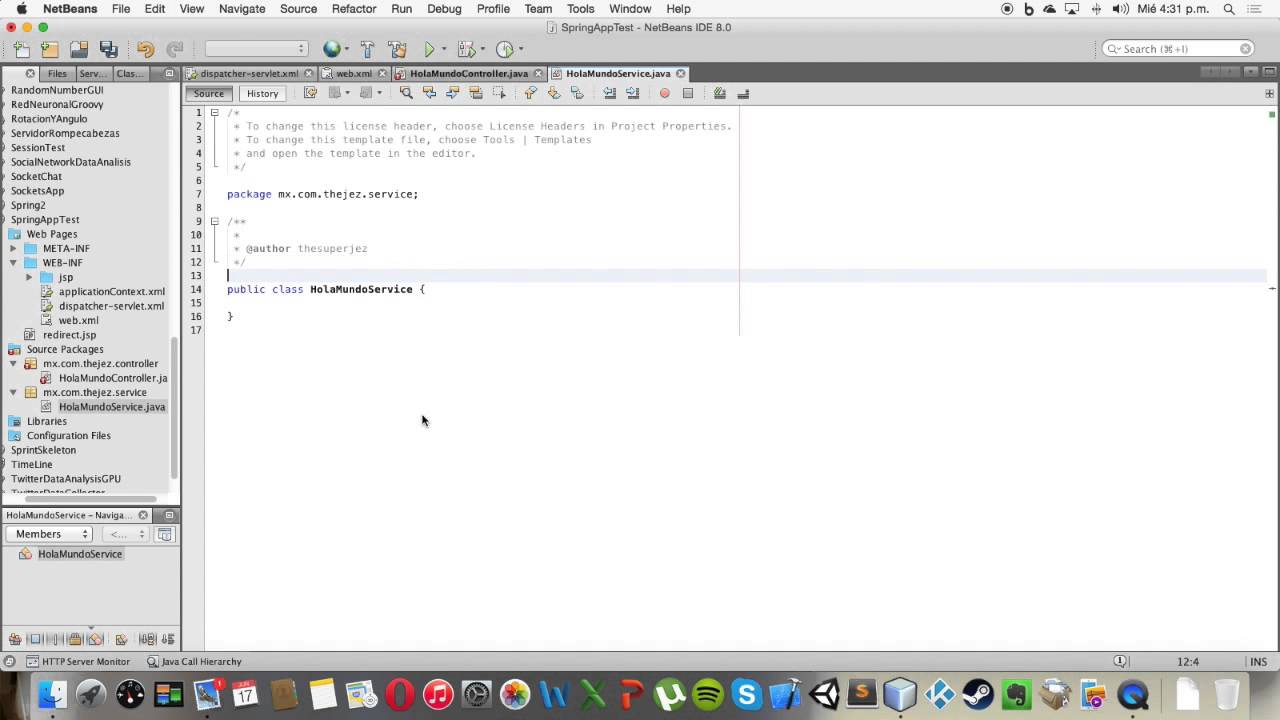
Task: Expand the jsp folder node
Action: pyautogui.click(x=29, y=277)
